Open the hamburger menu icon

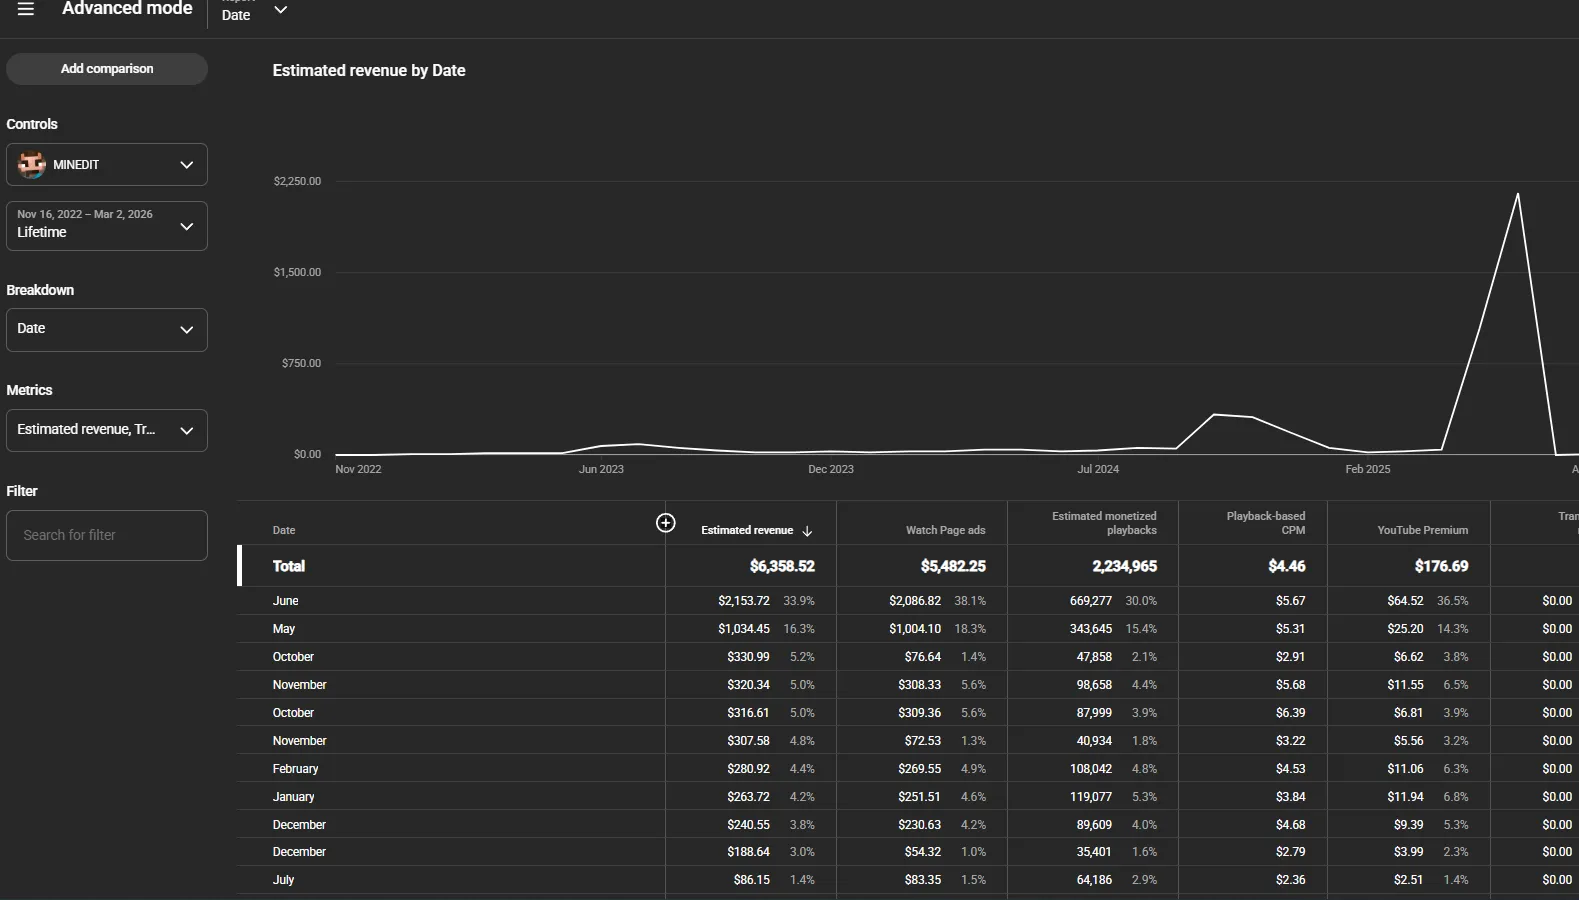(26, 9)
